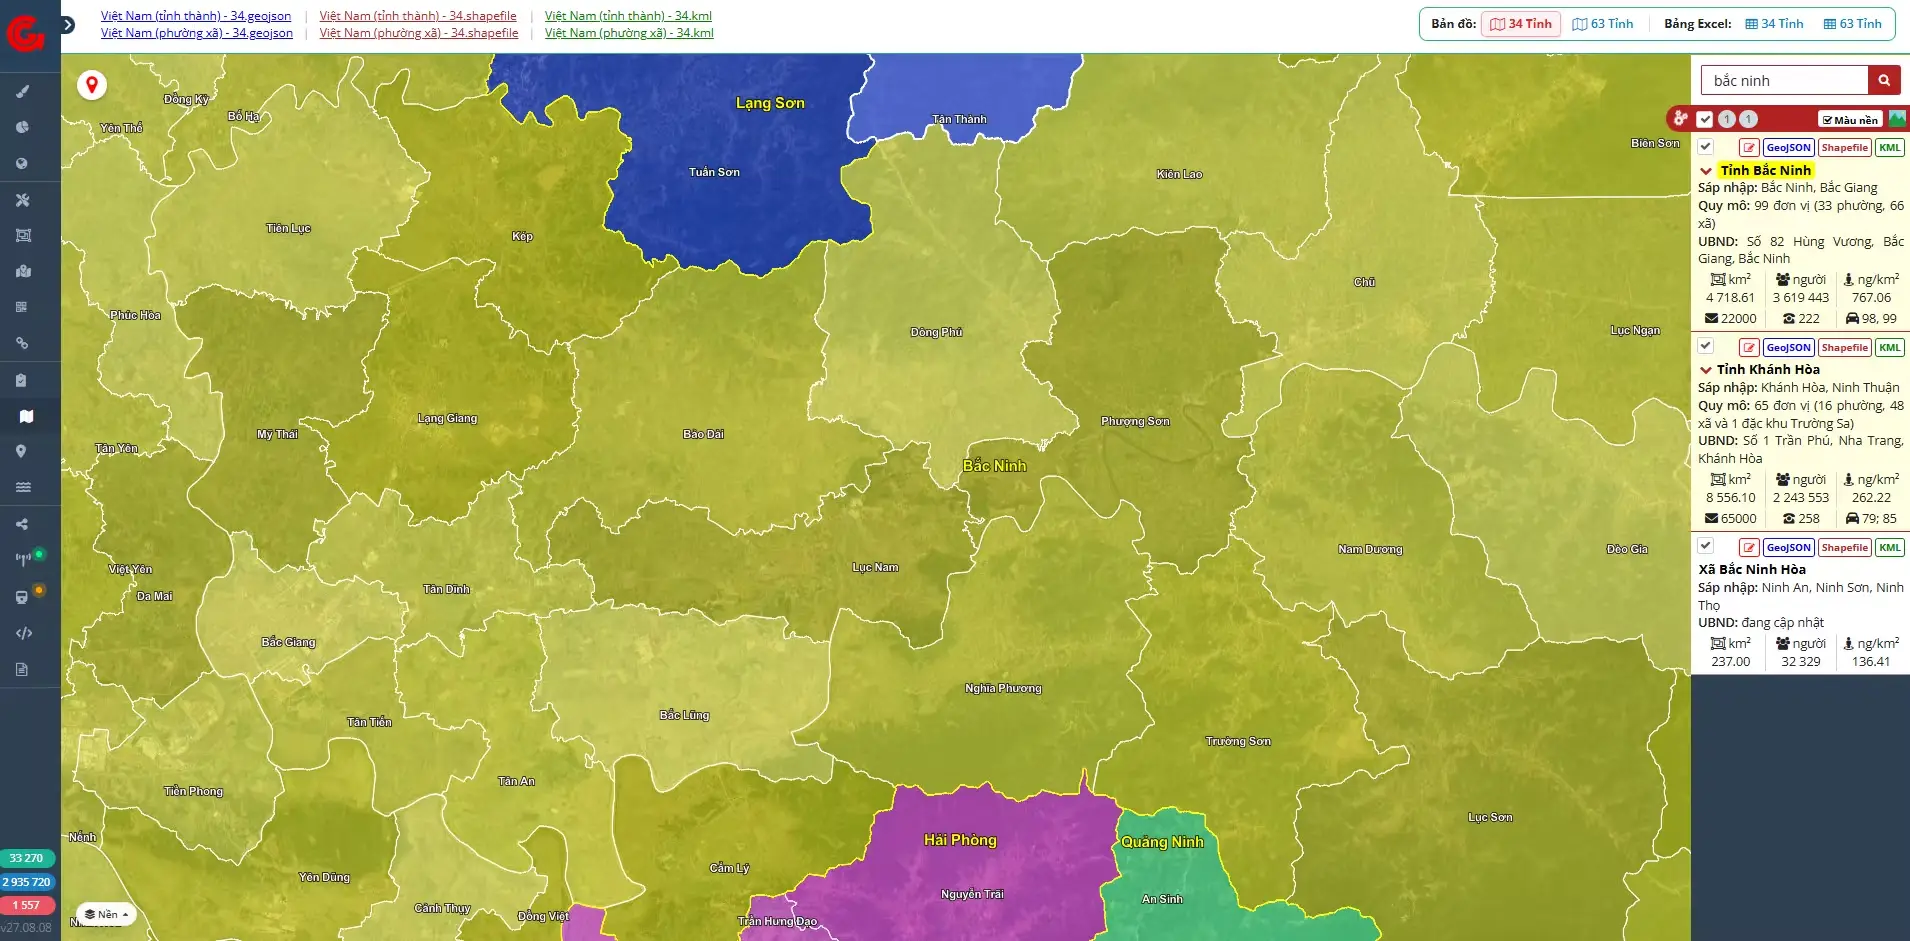1910x941 pixels.
Task: Toggle the Màu nền checkbox
Action: point(1850,120)
